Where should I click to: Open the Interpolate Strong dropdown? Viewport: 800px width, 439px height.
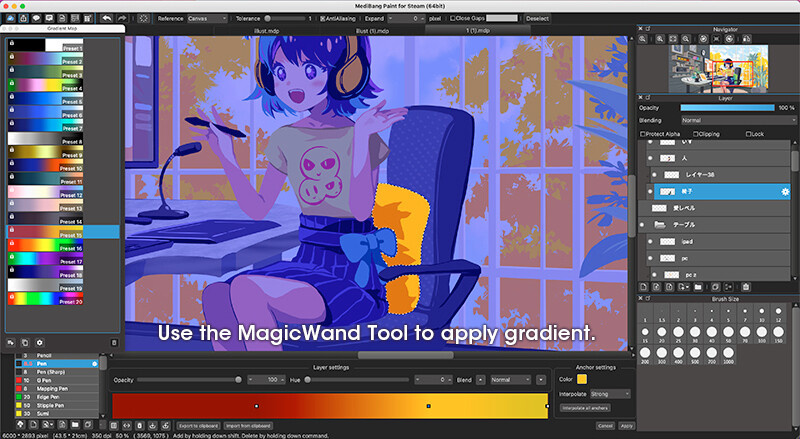coord(610,394)
